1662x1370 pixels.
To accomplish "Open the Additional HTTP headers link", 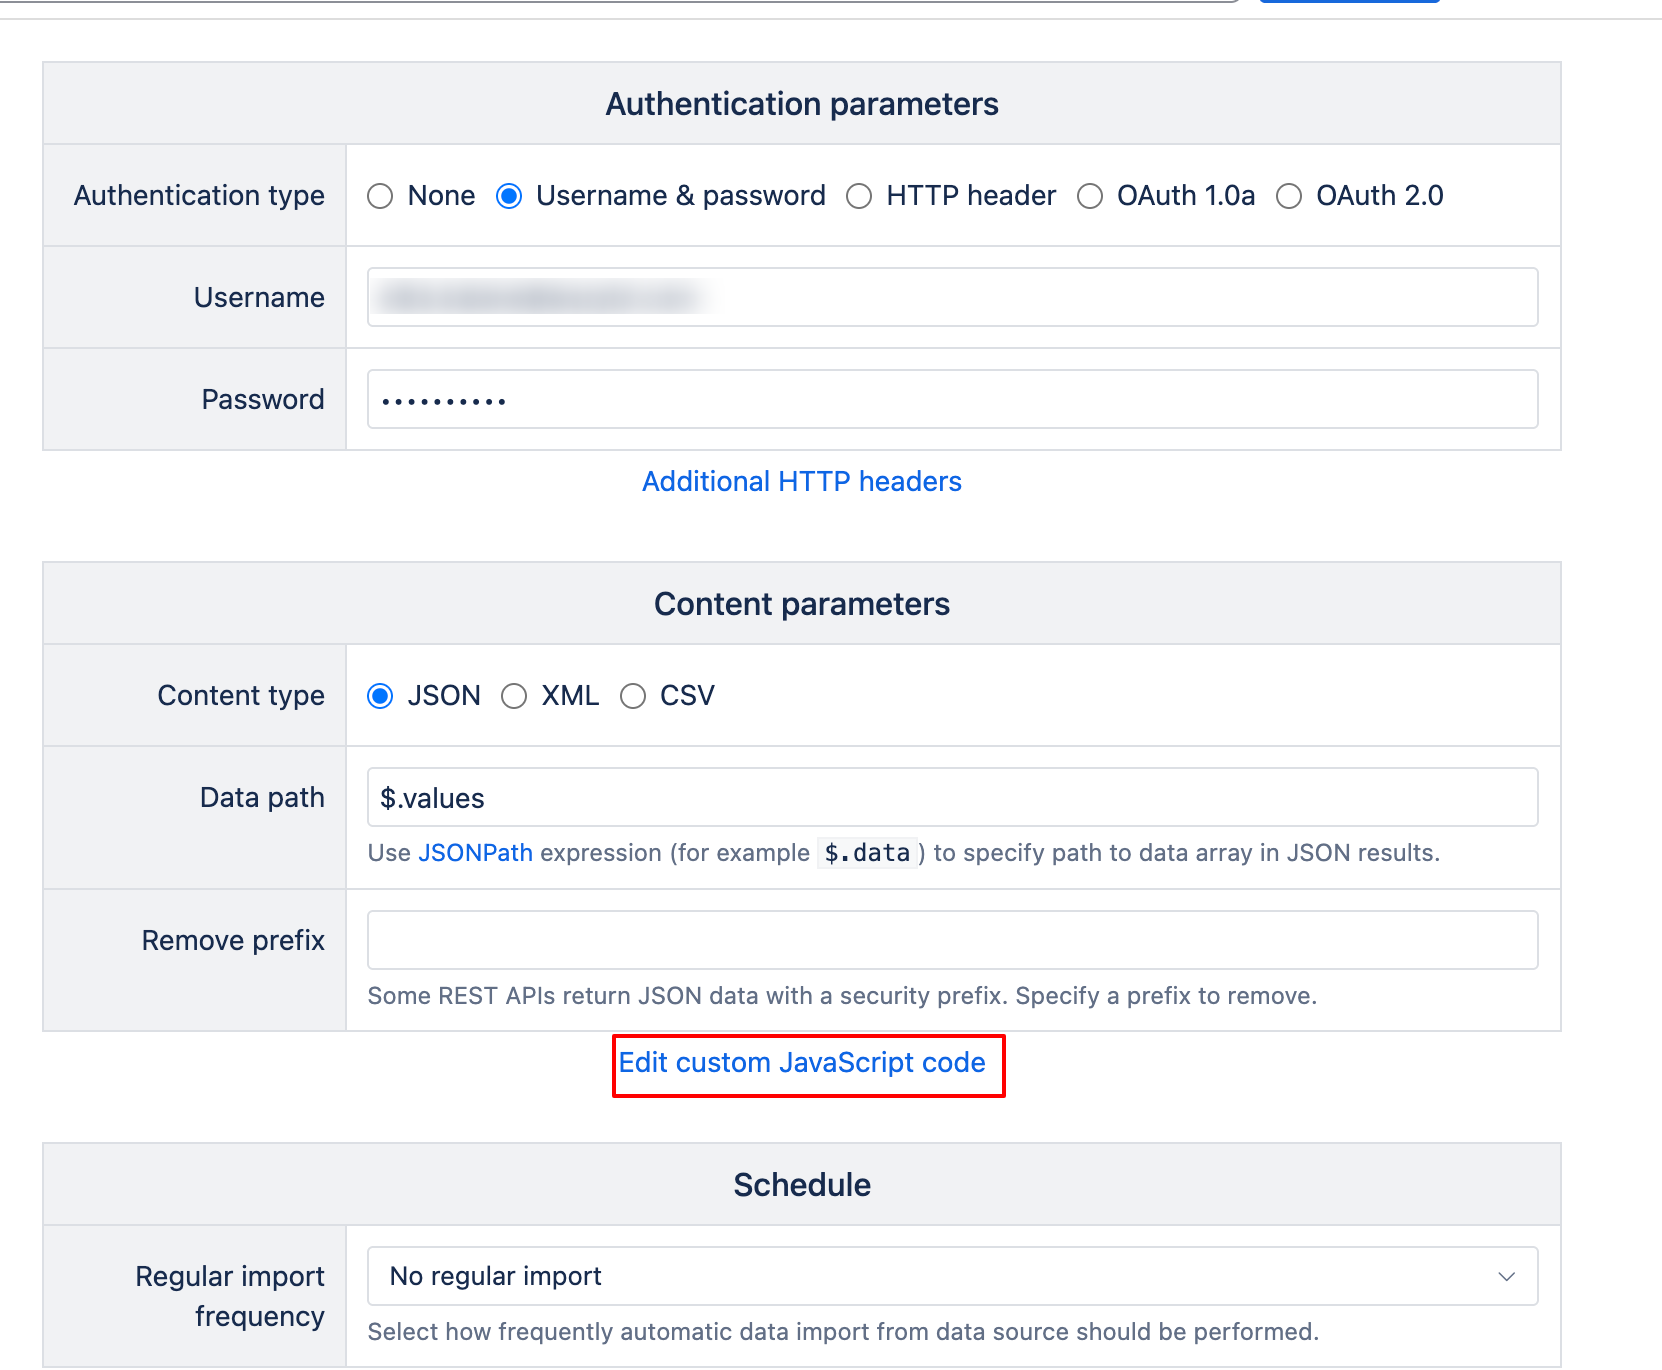I will pyautogui.click(x=801, y=481).
